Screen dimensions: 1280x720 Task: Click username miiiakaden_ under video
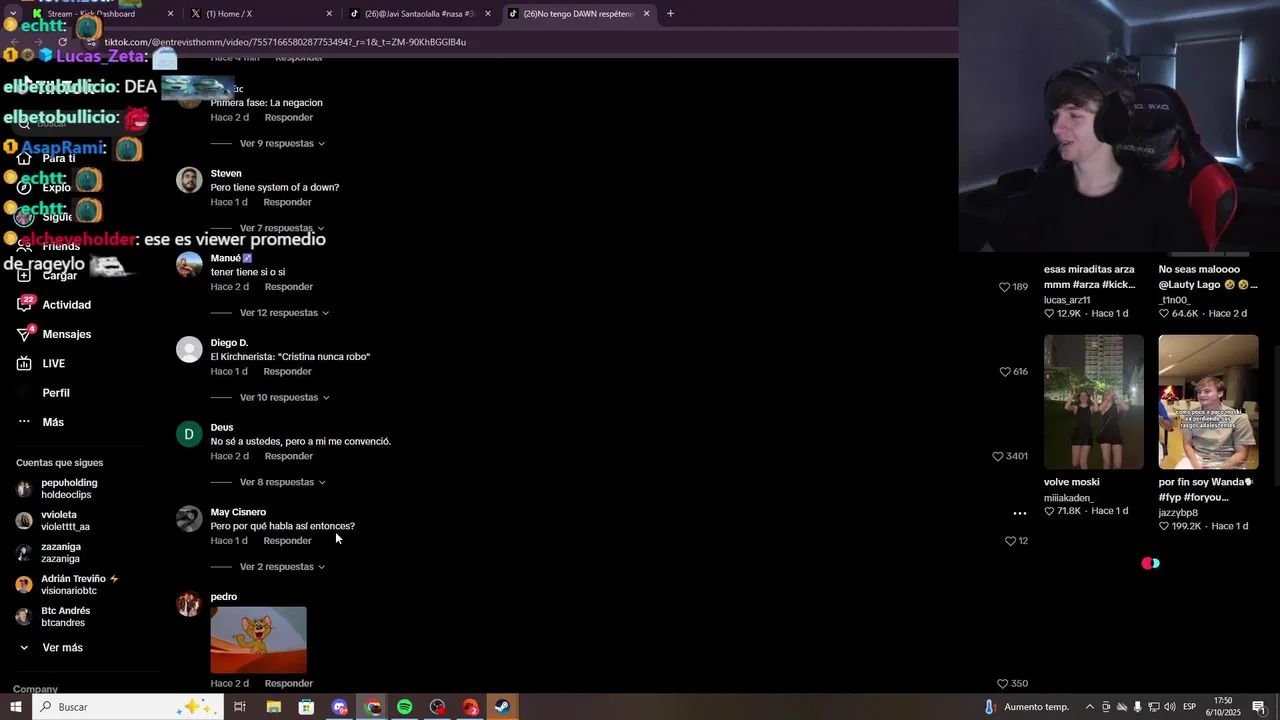[1069, 498]
